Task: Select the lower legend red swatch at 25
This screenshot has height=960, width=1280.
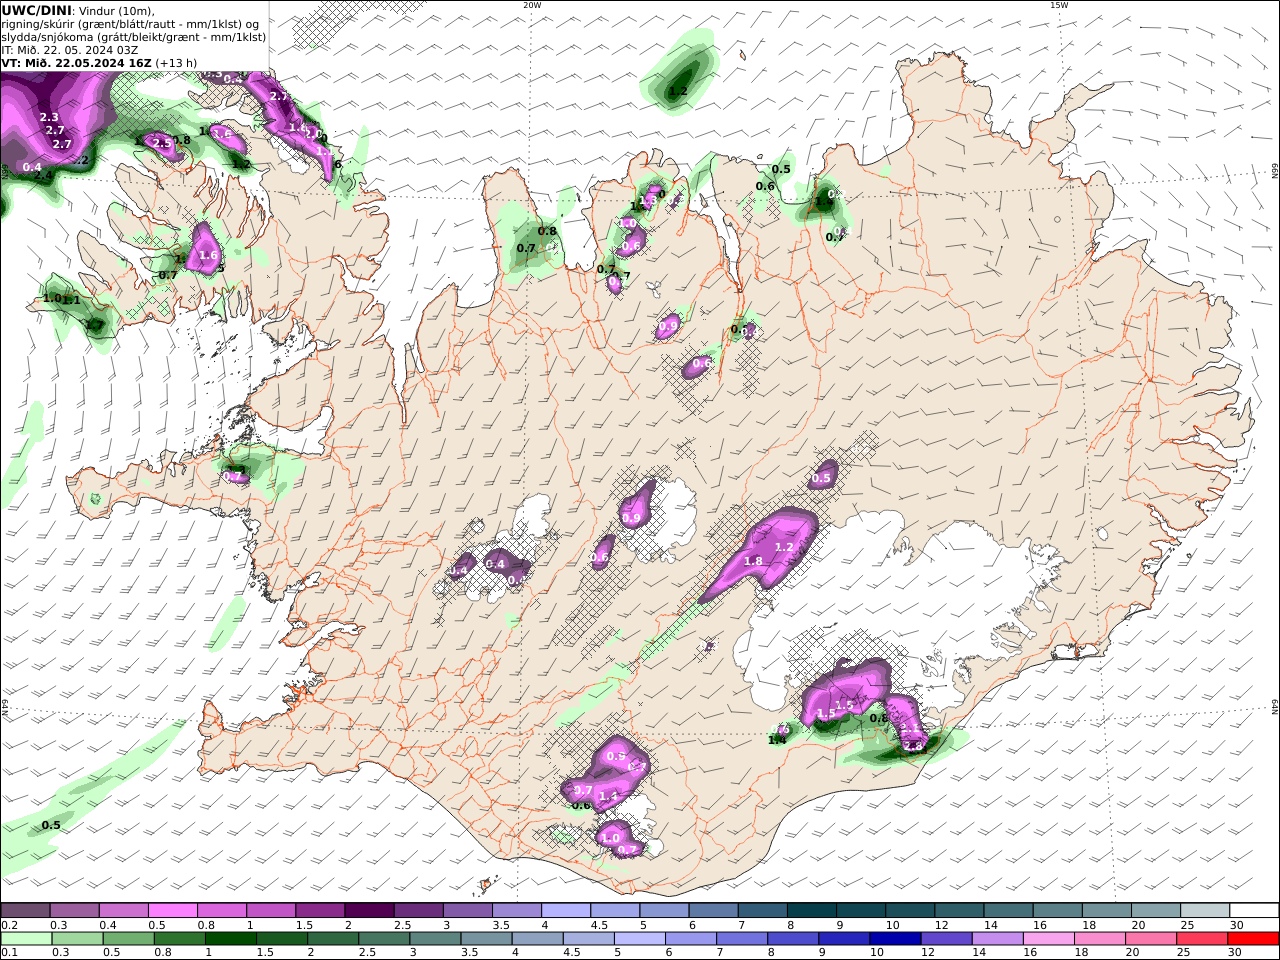Action: coord(1200,939)
